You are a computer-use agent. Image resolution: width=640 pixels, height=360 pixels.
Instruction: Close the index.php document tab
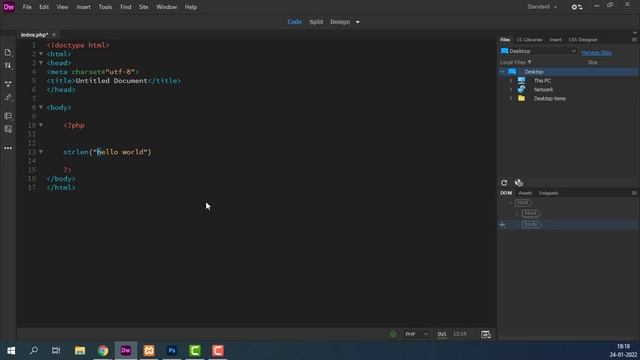click(x=54, y=35)
